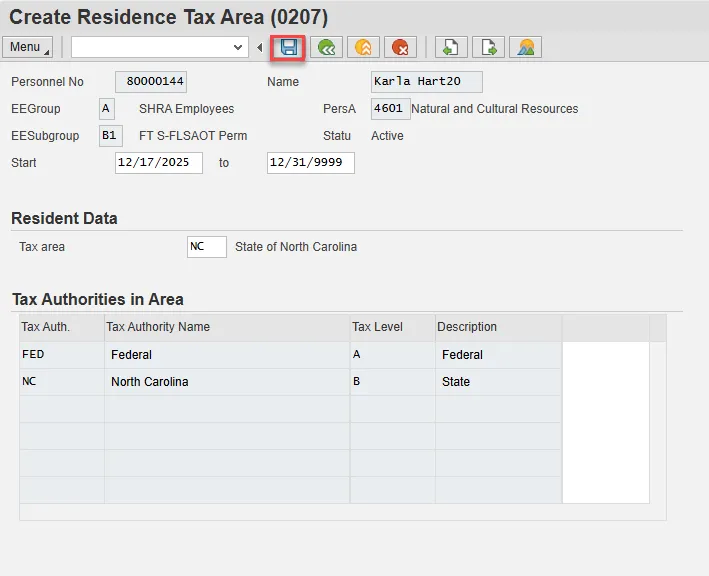This screenshot has height=576, width=709.
Task: Click the Save disk icon
Action: [x=289, y=47]
